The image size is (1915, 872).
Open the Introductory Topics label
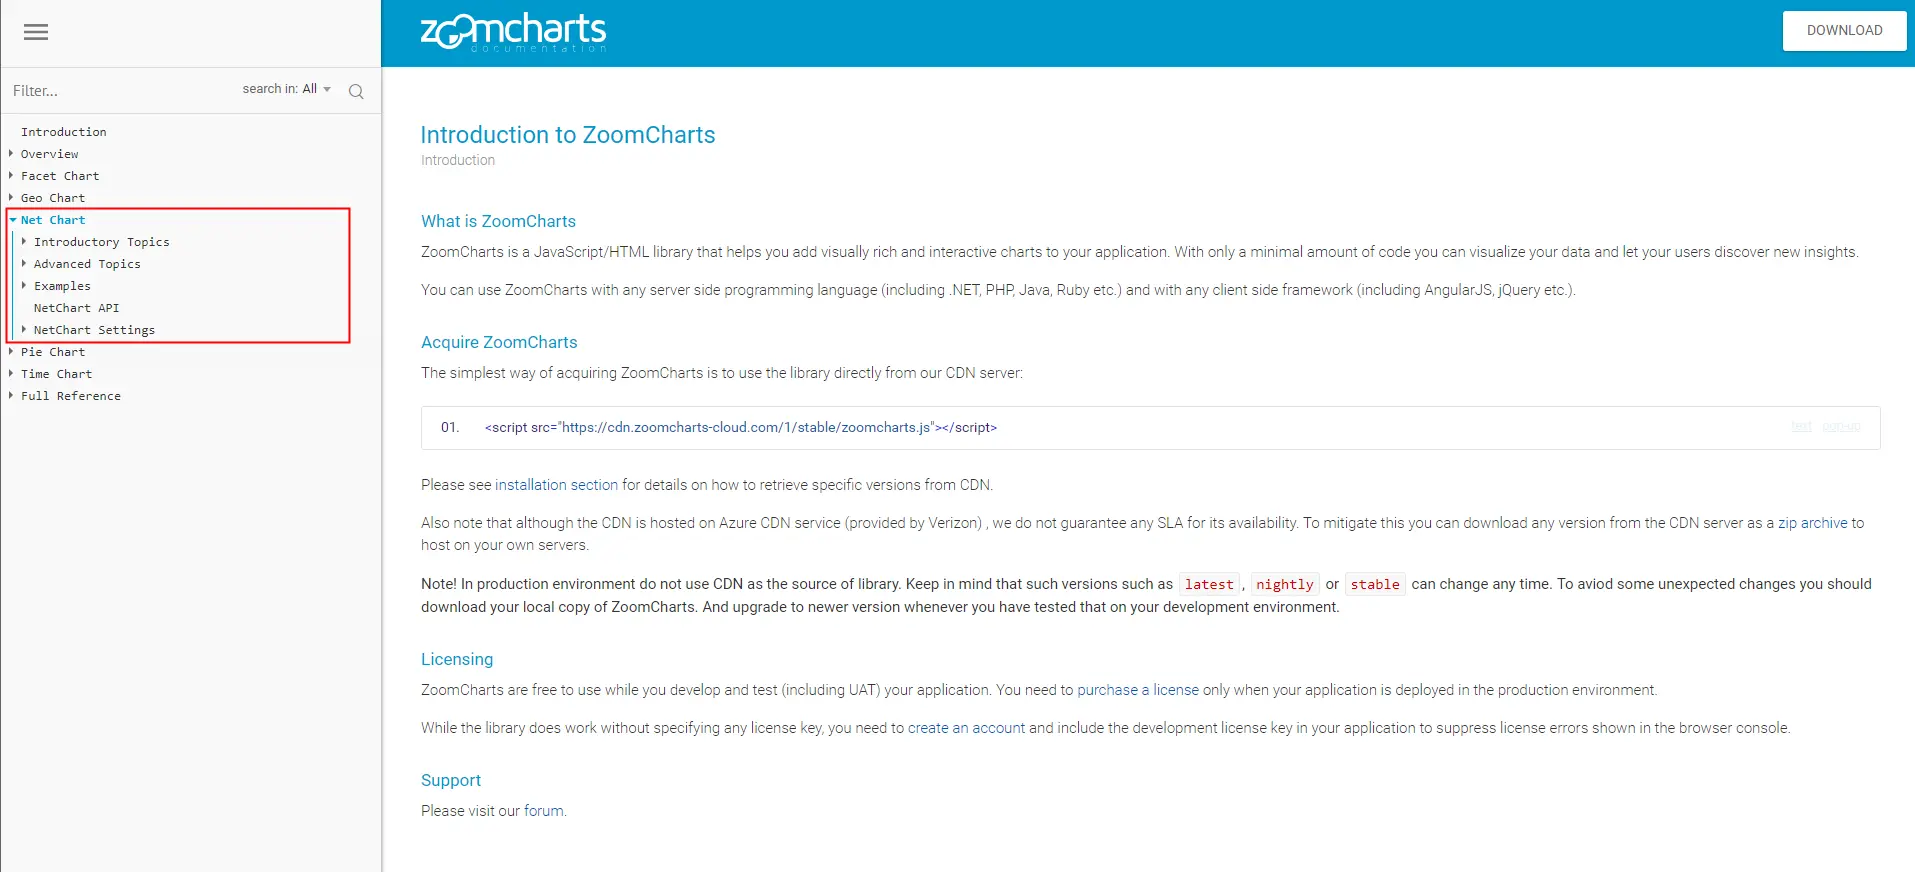click(102, 242)
